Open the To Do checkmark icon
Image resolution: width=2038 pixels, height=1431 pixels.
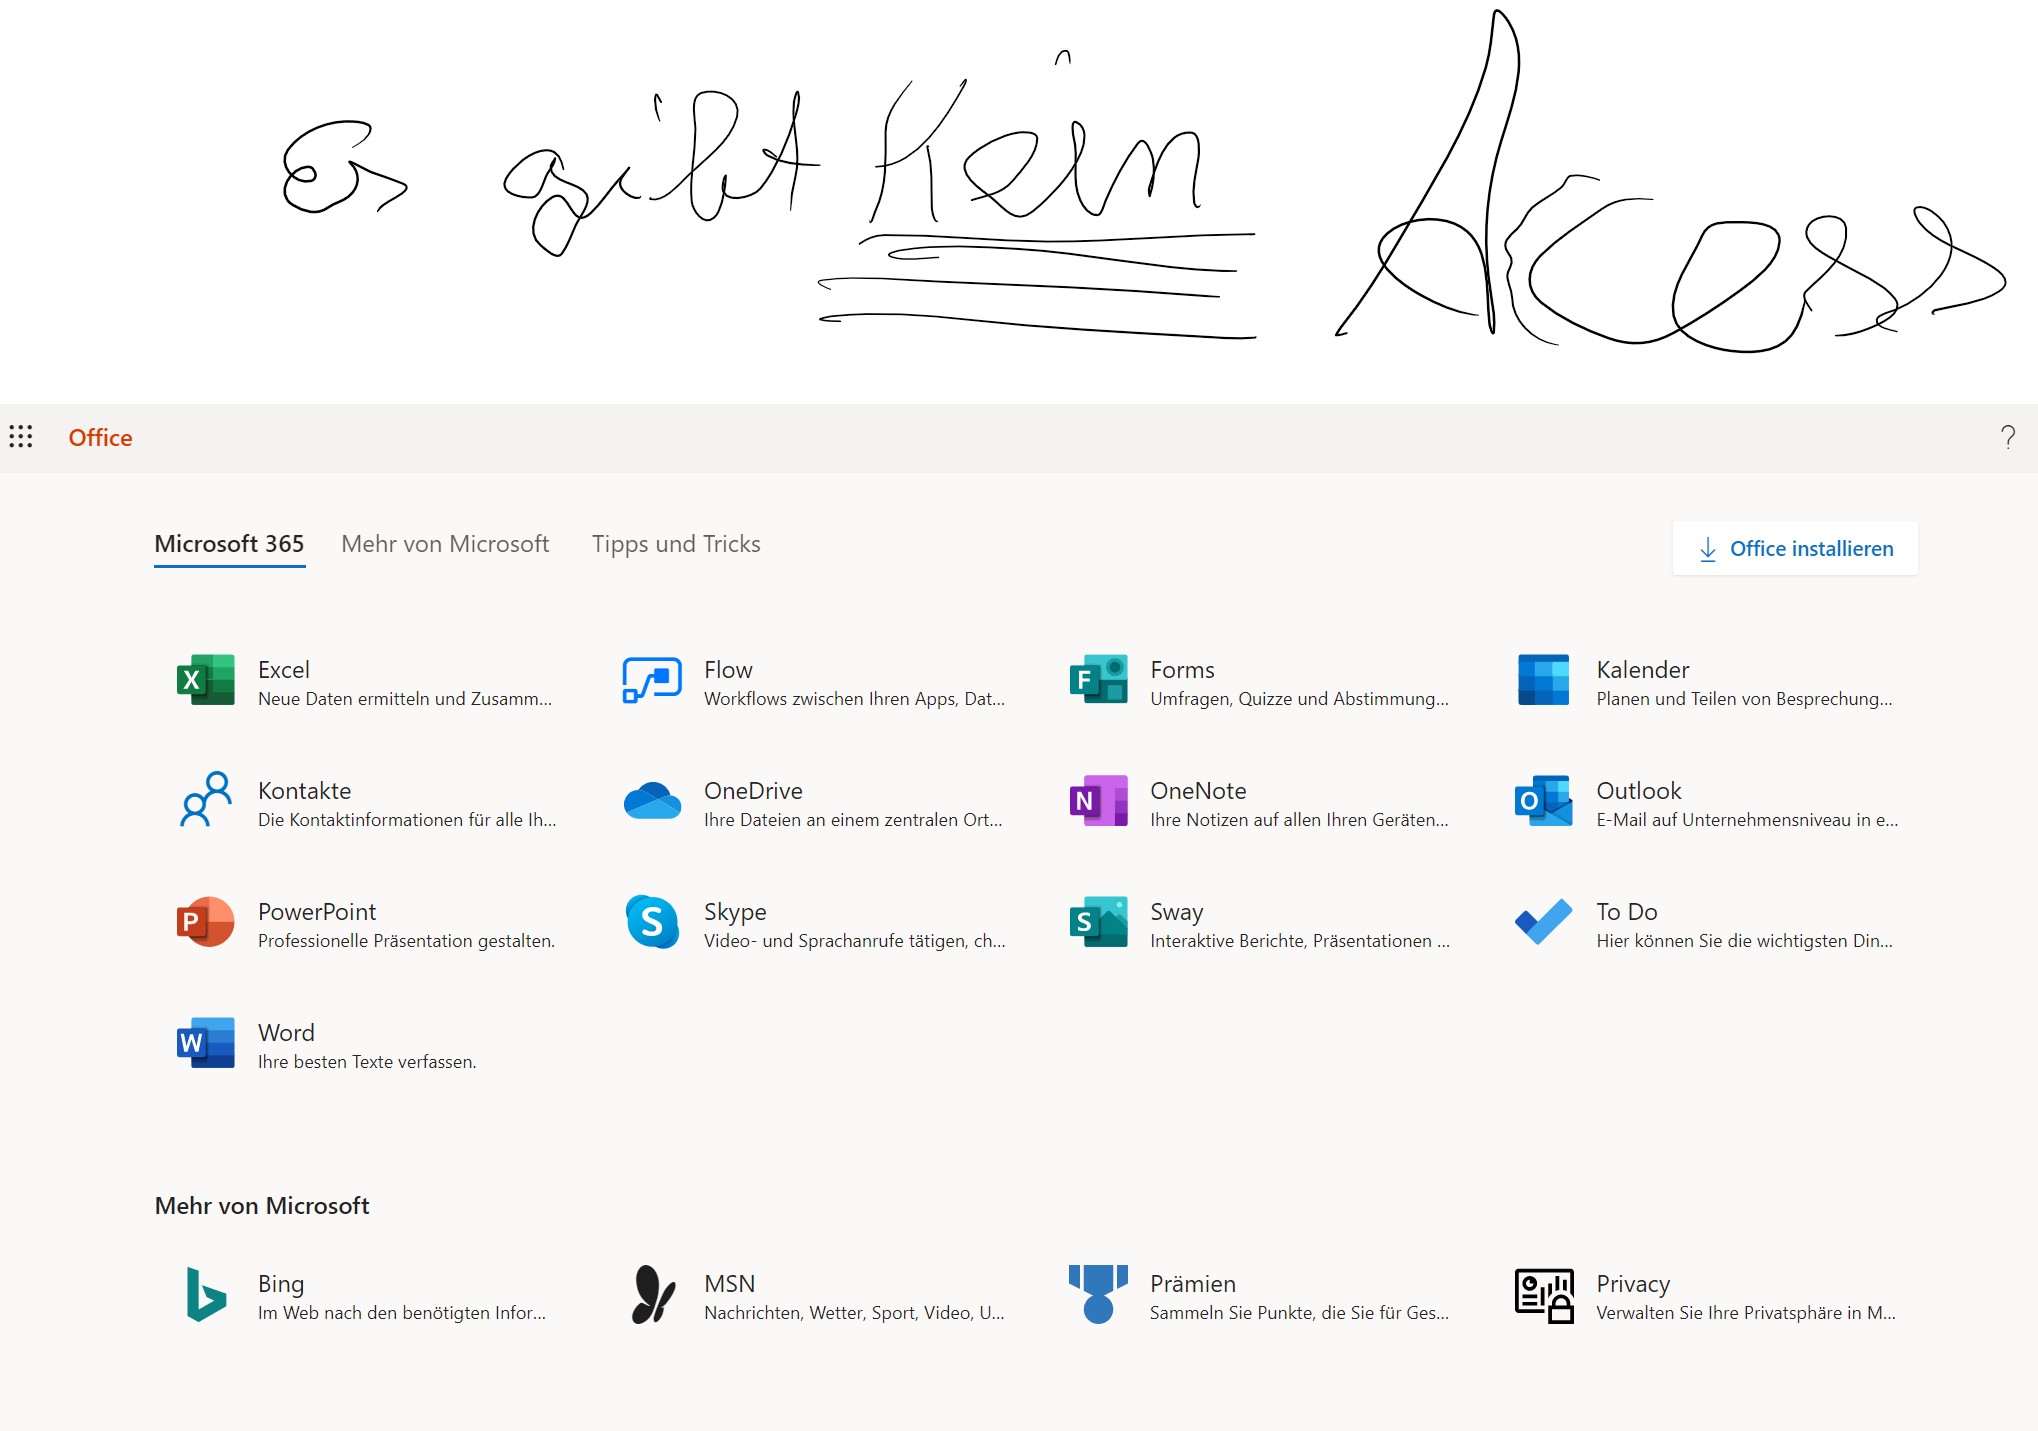pos(1543,922)
